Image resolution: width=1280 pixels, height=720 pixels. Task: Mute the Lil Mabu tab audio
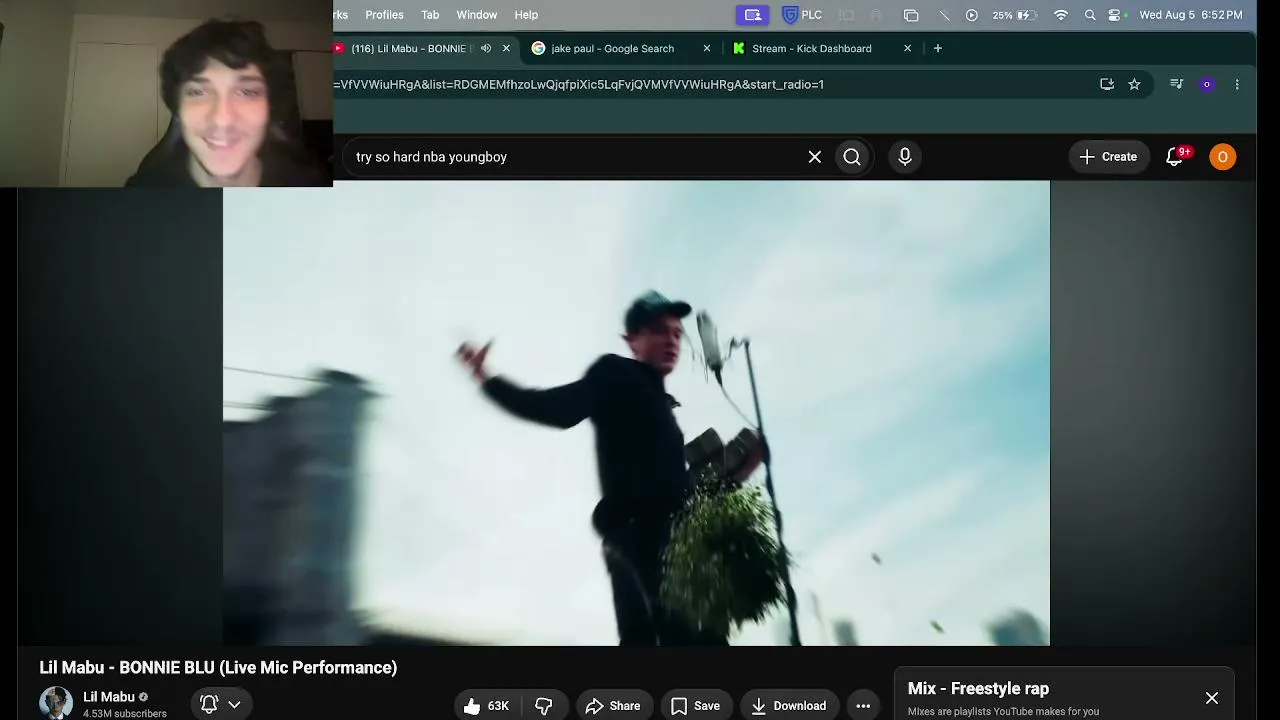(486, 48)
